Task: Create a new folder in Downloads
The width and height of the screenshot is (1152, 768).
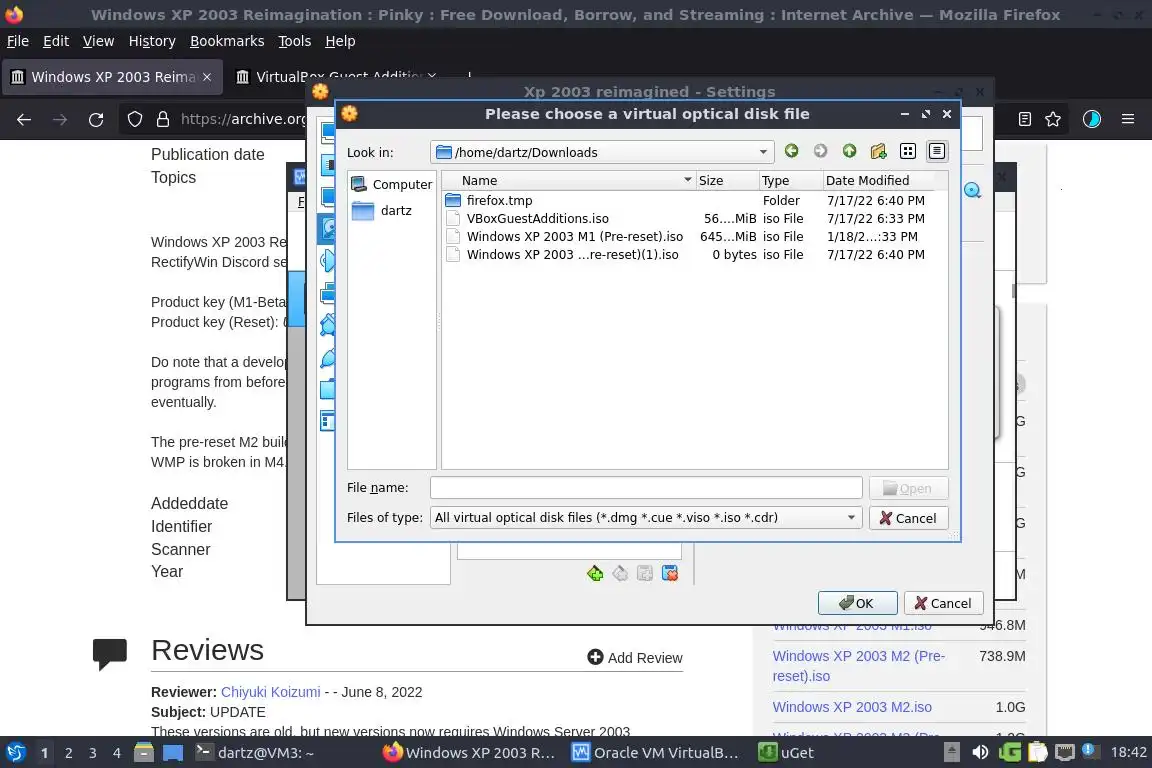Action: tap(879, 151)
